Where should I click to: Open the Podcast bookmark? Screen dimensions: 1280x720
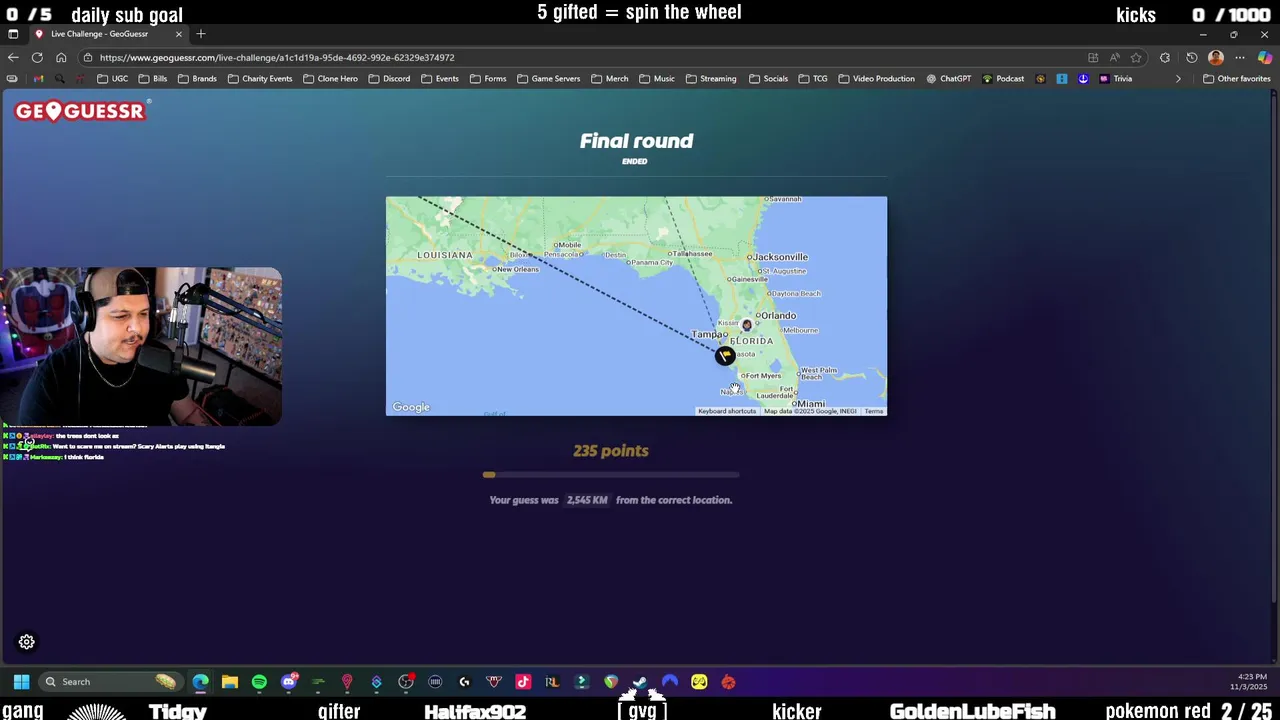[1003, 79]
